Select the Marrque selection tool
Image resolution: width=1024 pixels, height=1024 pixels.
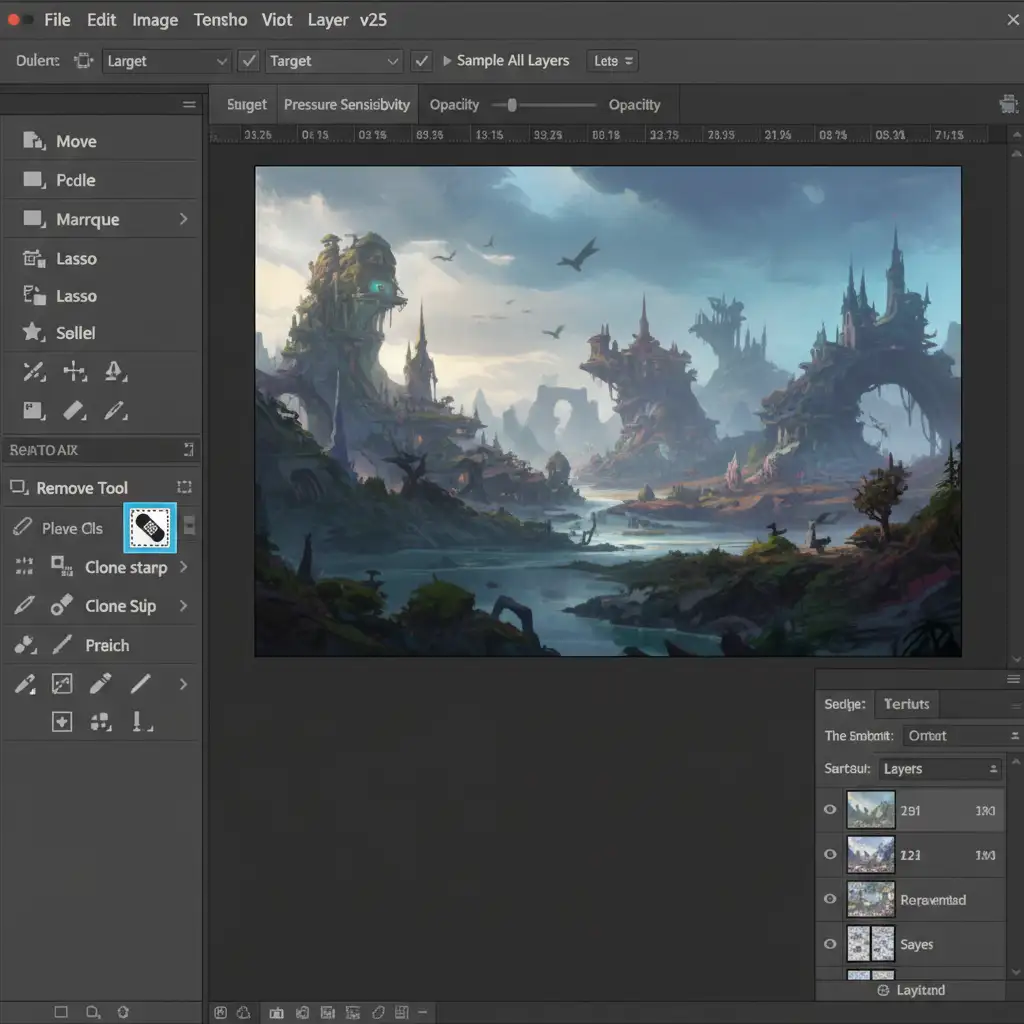87,219
